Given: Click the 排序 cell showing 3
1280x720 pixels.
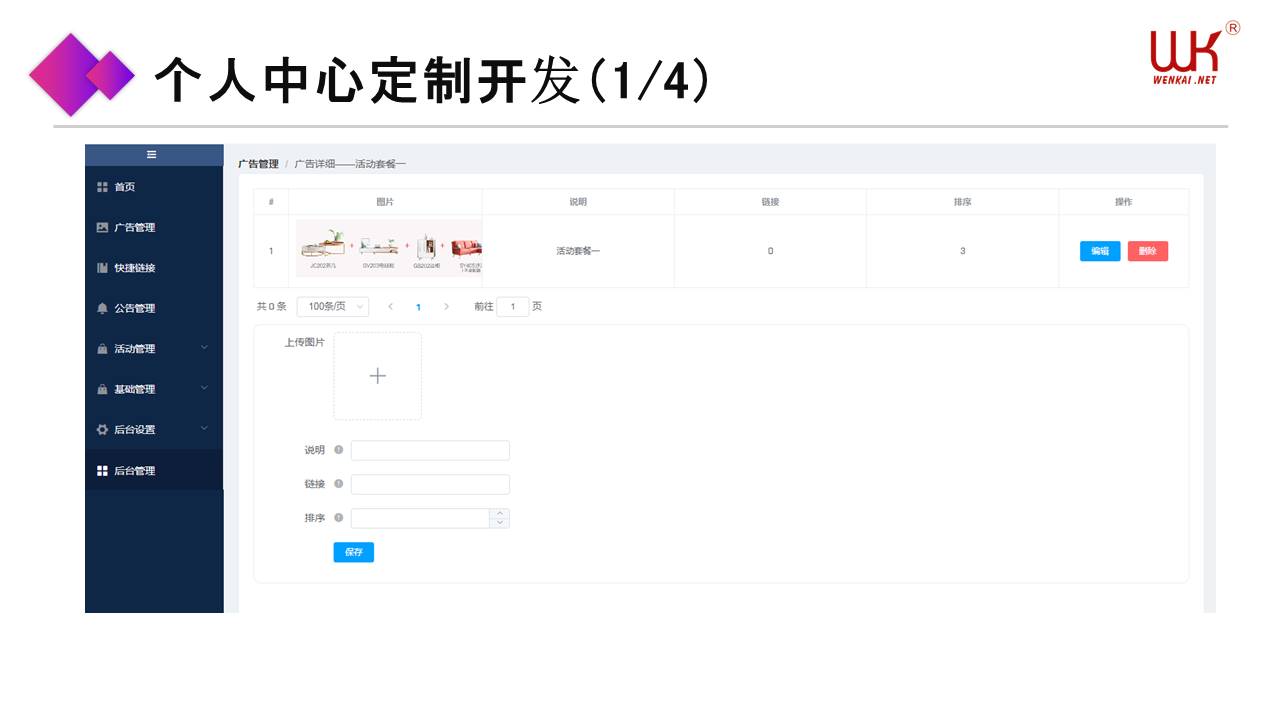Looking at the screenshot, I should pyautogui.click(x=962, y=251).
